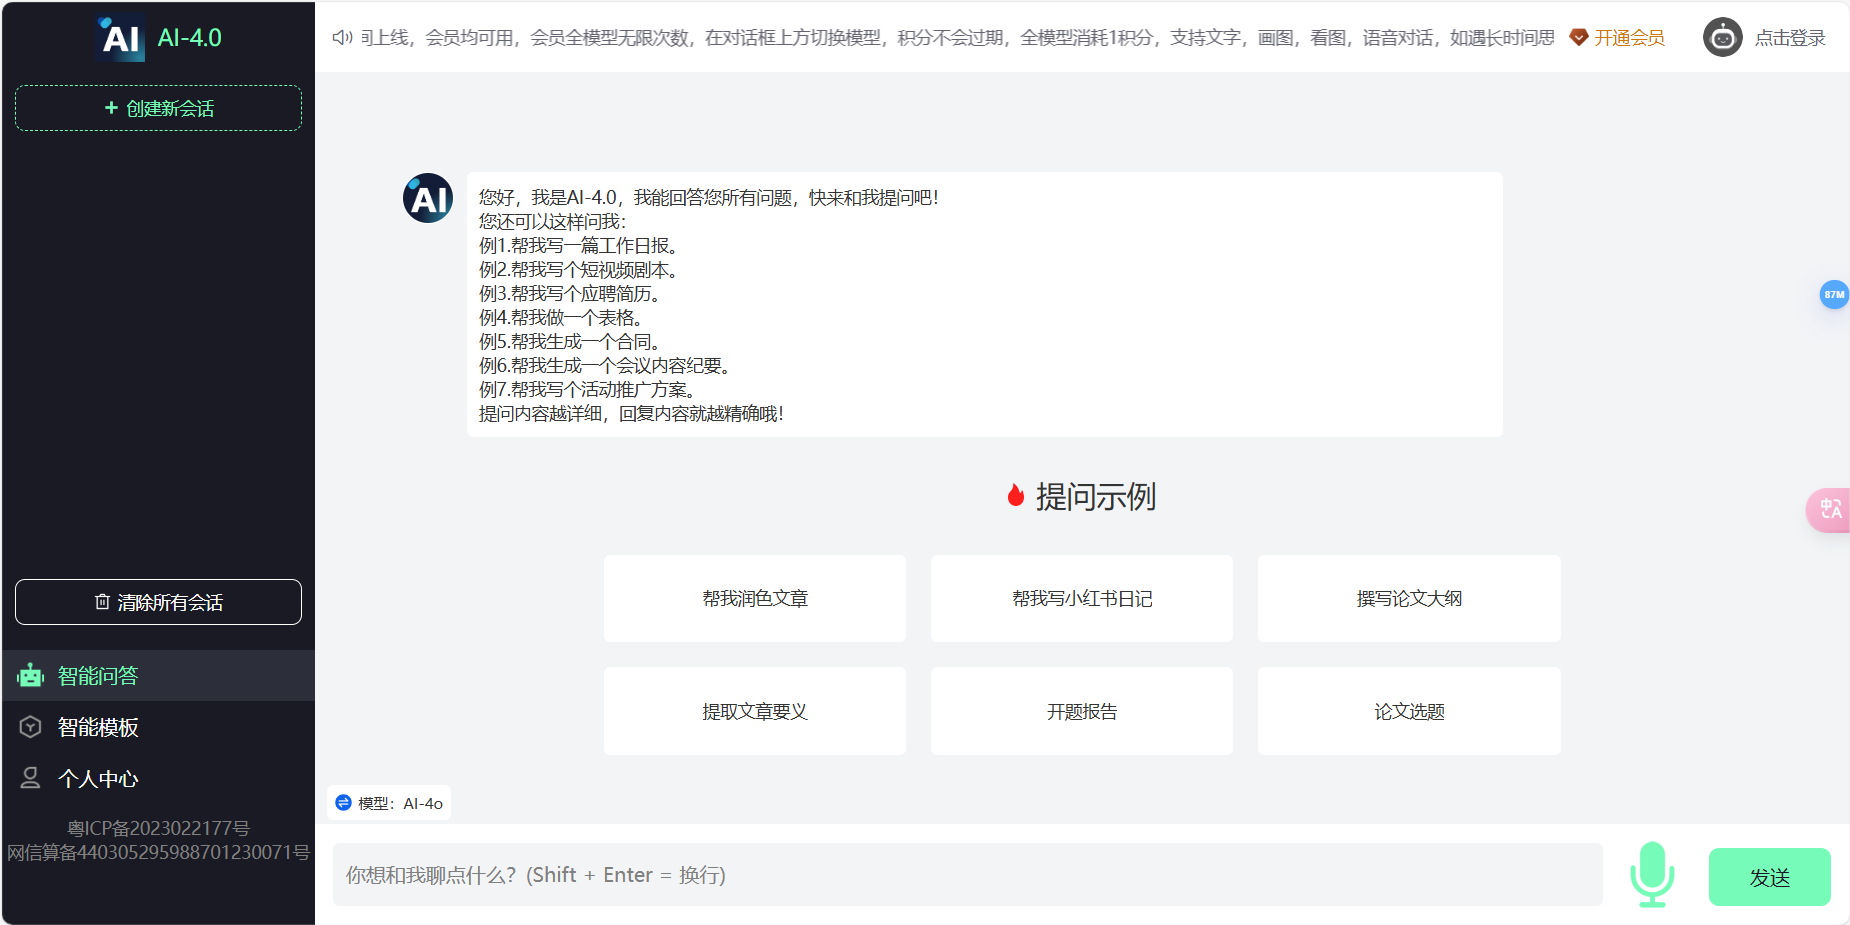Viewport: 1850px width, 925px height.
Task: Click the microphone voice input icon
Action: 1653,876
